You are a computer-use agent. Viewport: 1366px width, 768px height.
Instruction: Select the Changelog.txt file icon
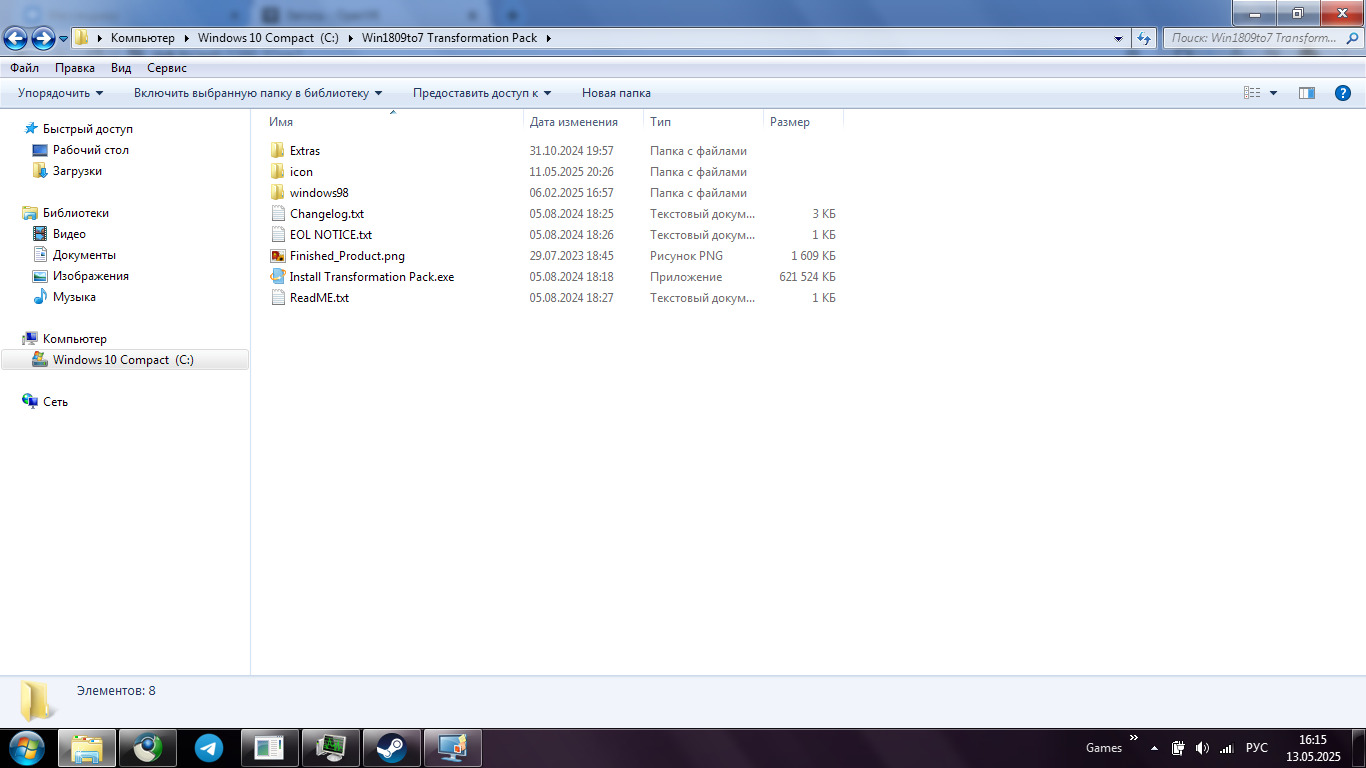click(x=278, y=214)
